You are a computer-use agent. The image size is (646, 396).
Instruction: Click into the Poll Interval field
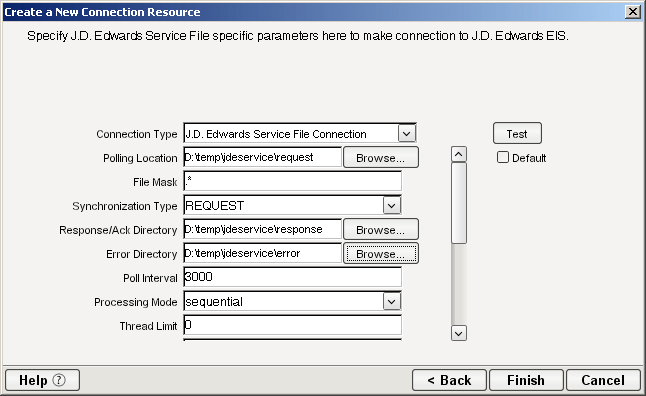[x=293, y=277]
